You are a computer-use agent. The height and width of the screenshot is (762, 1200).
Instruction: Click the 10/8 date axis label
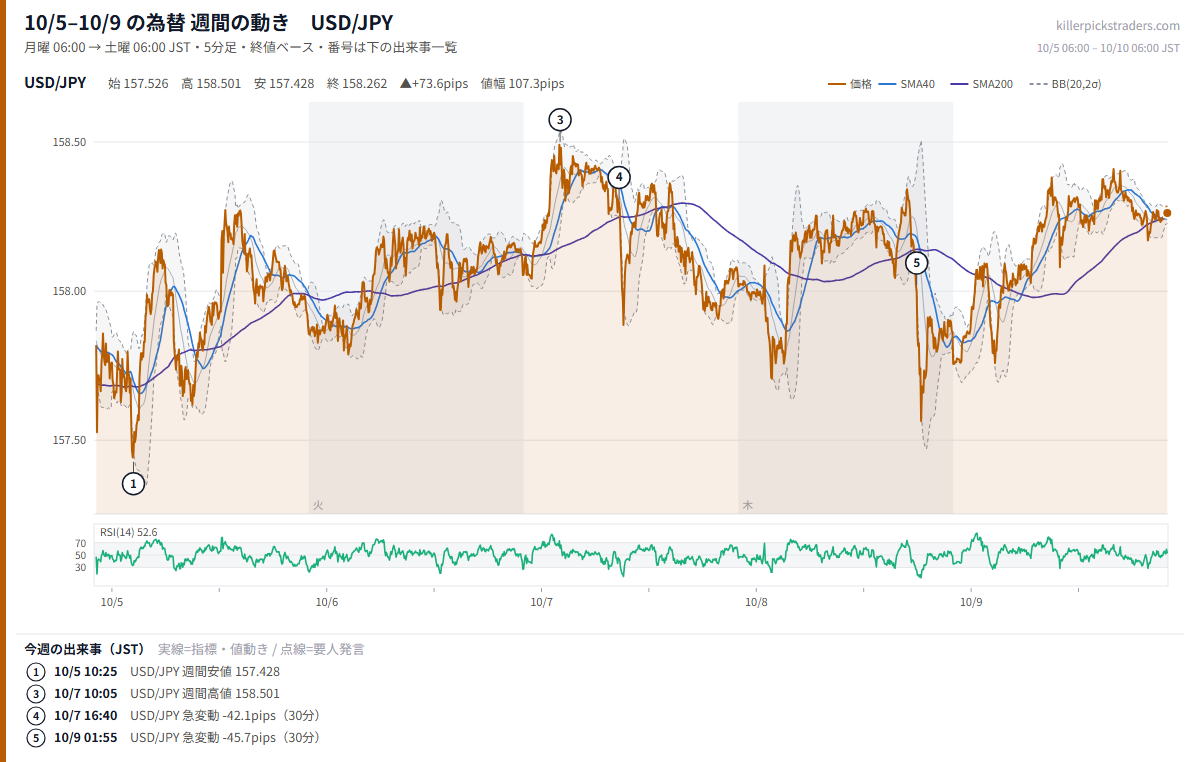(x=757, y=602)
